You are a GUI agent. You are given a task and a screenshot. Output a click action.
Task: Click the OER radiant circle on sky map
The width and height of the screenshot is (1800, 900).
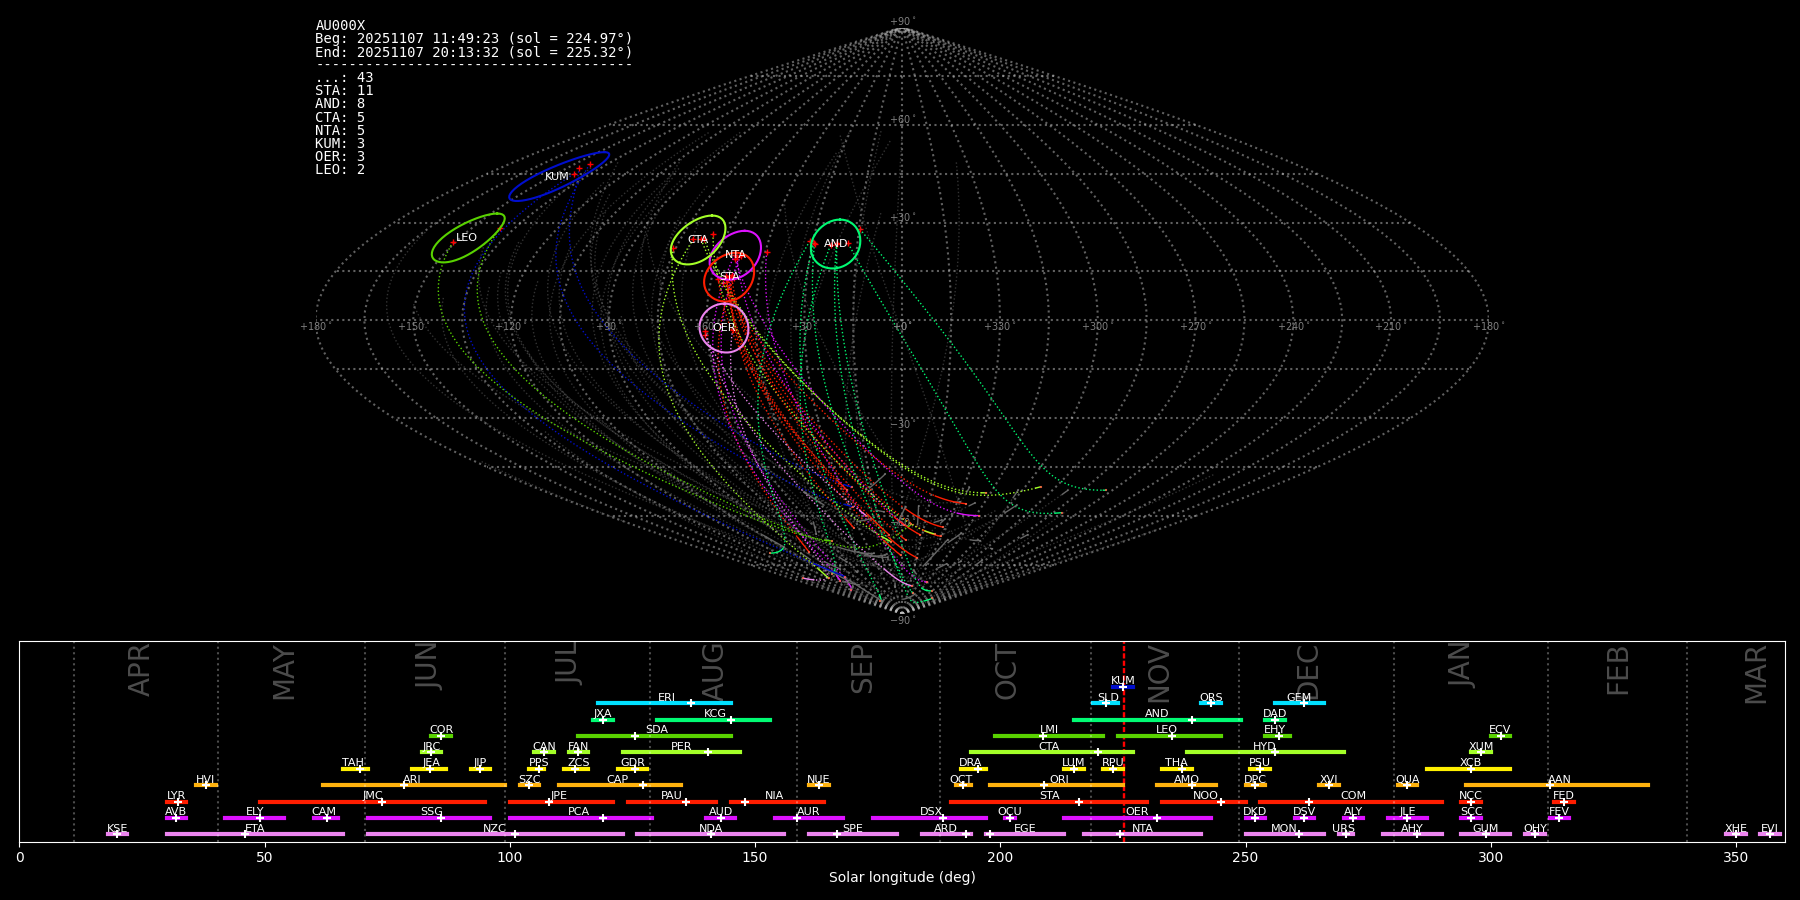coord(724,328)
